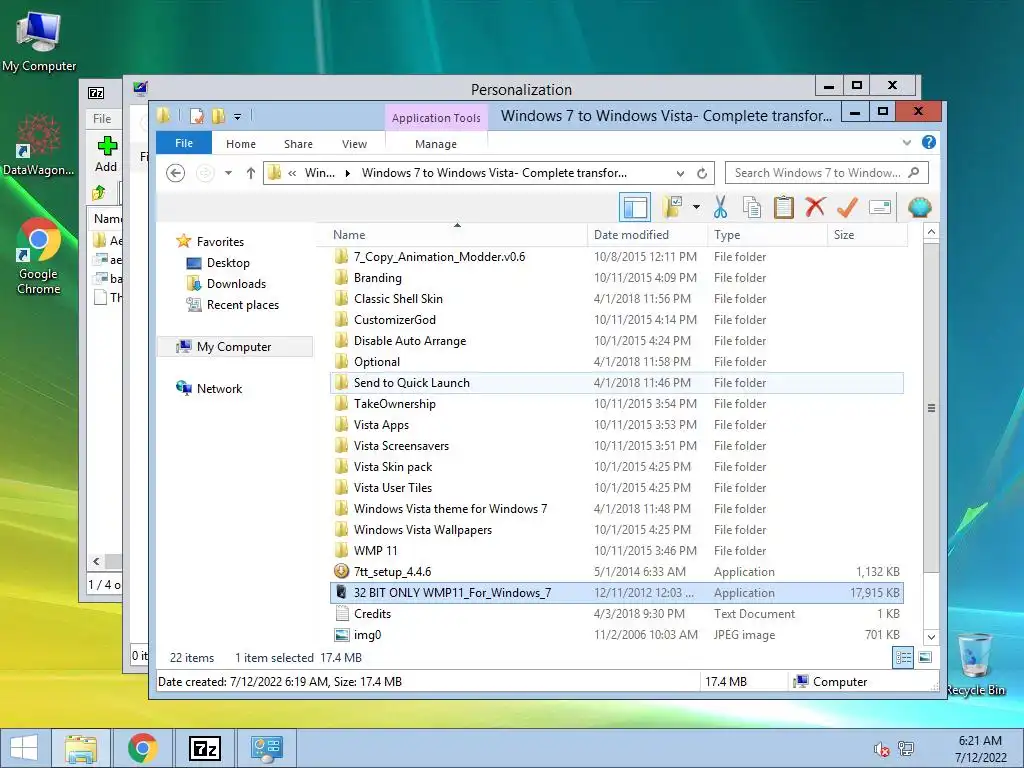Switch to large thumbnails view icon
Screen dimensions: 1024x768
(925, 658)
